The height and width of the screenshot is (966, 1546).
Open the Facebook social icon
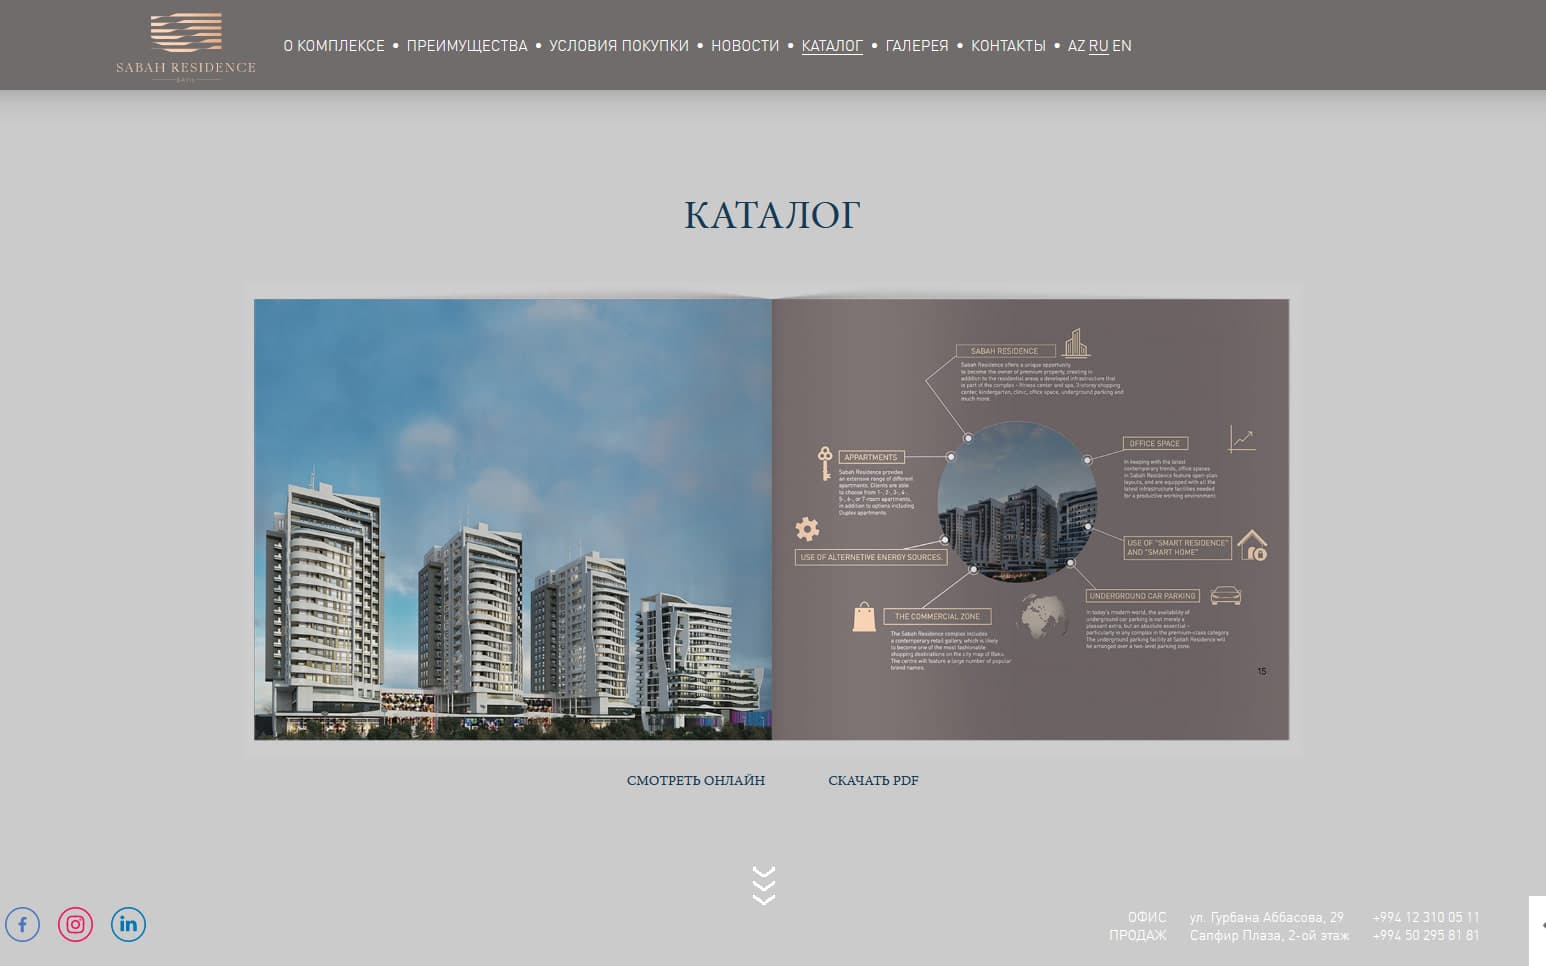pyautogui.click(x=23, y=924)
